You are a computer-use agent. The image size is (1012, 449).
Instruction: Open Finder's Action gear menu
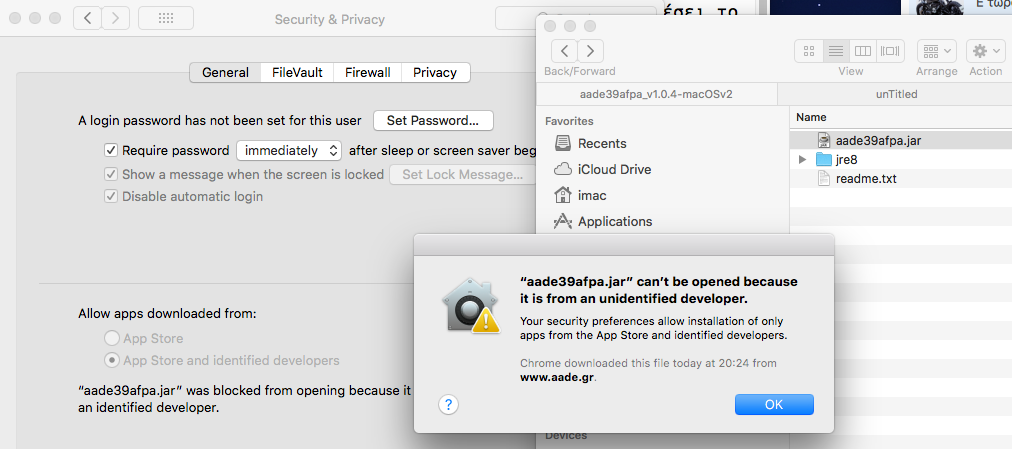pyautogui.click(x=986, y=50)
